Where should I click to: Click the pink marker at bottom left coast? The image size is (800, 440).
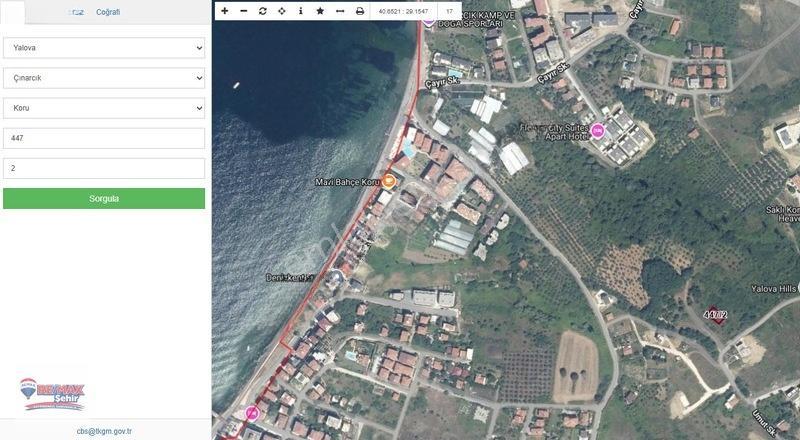pos(252,412)
